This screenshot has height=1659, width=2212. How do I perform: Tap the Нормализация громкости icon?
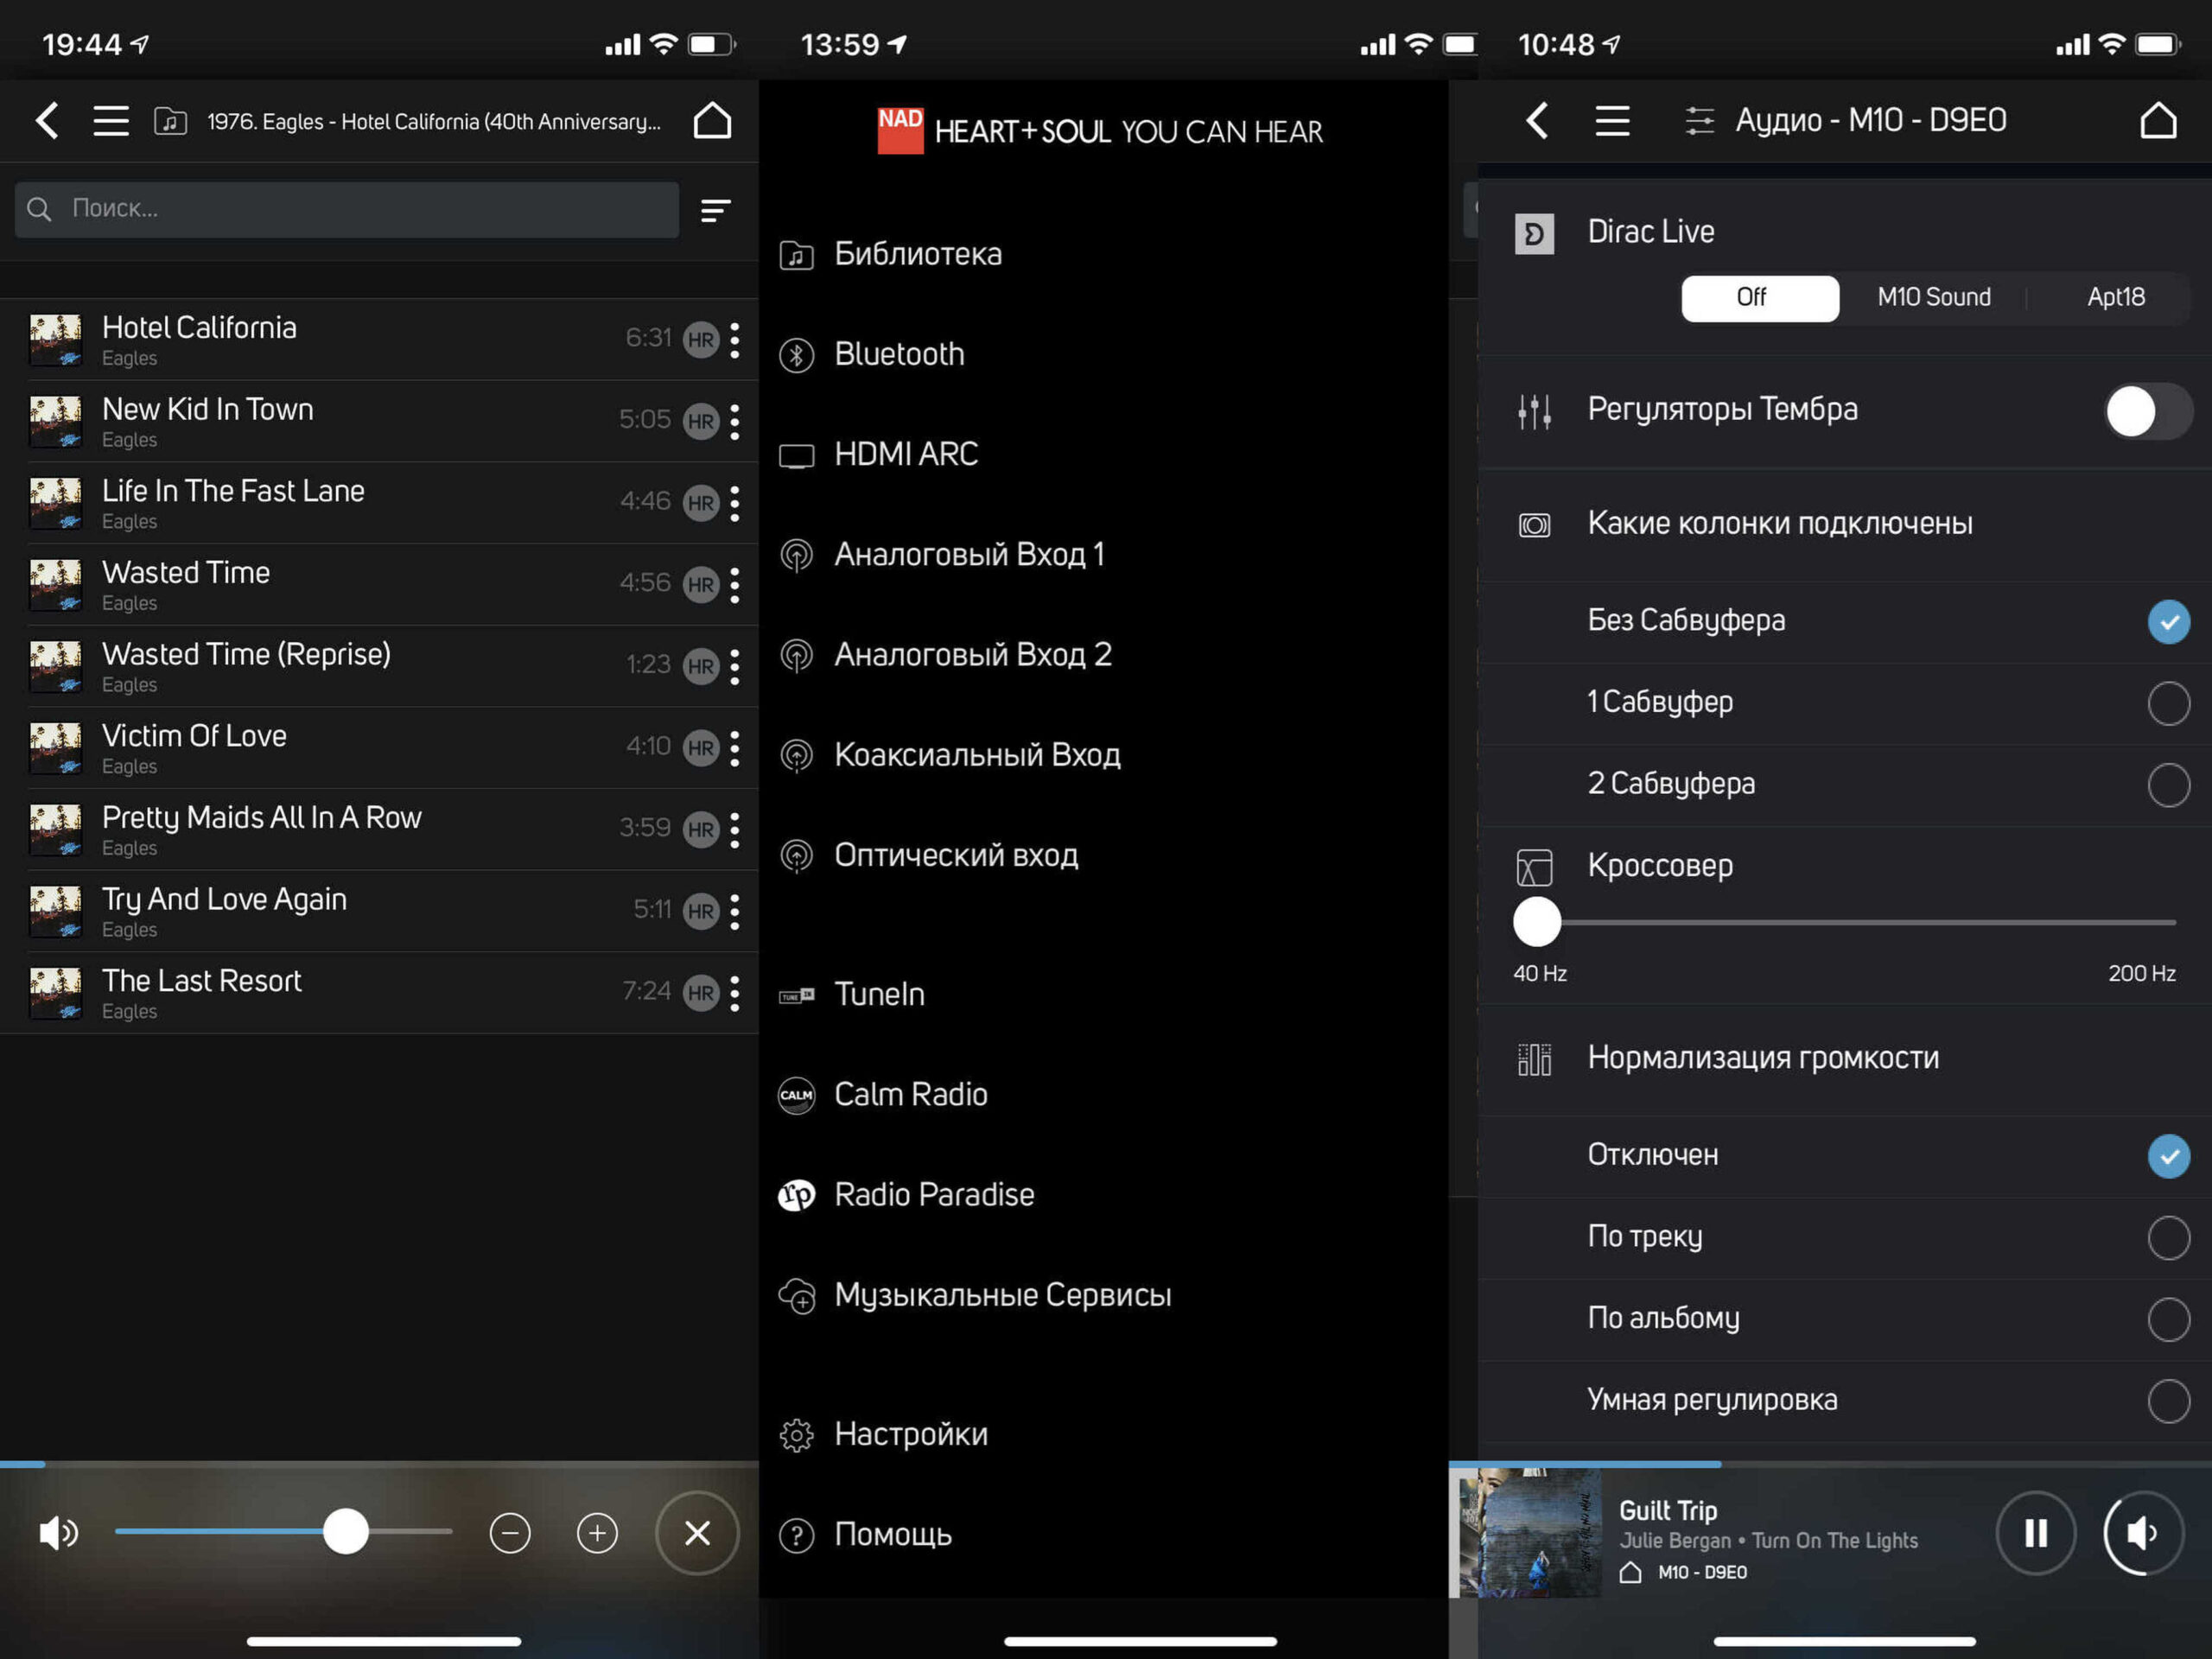(x=1534, y=1059)
